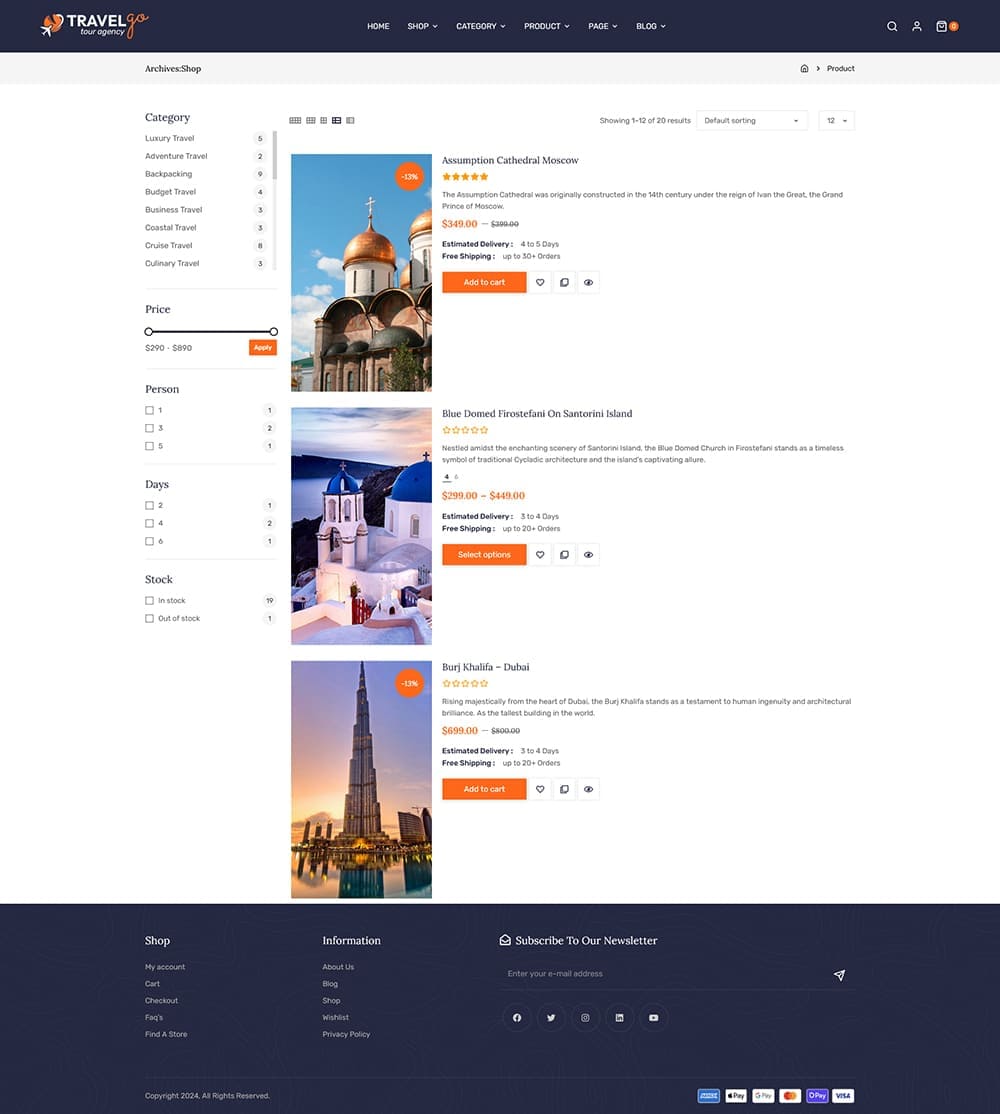Expand the PRODUCT menu dropdown
Image resolution: width=1000 pixels, height=1114 pixels.
click(x=547, y=26)
